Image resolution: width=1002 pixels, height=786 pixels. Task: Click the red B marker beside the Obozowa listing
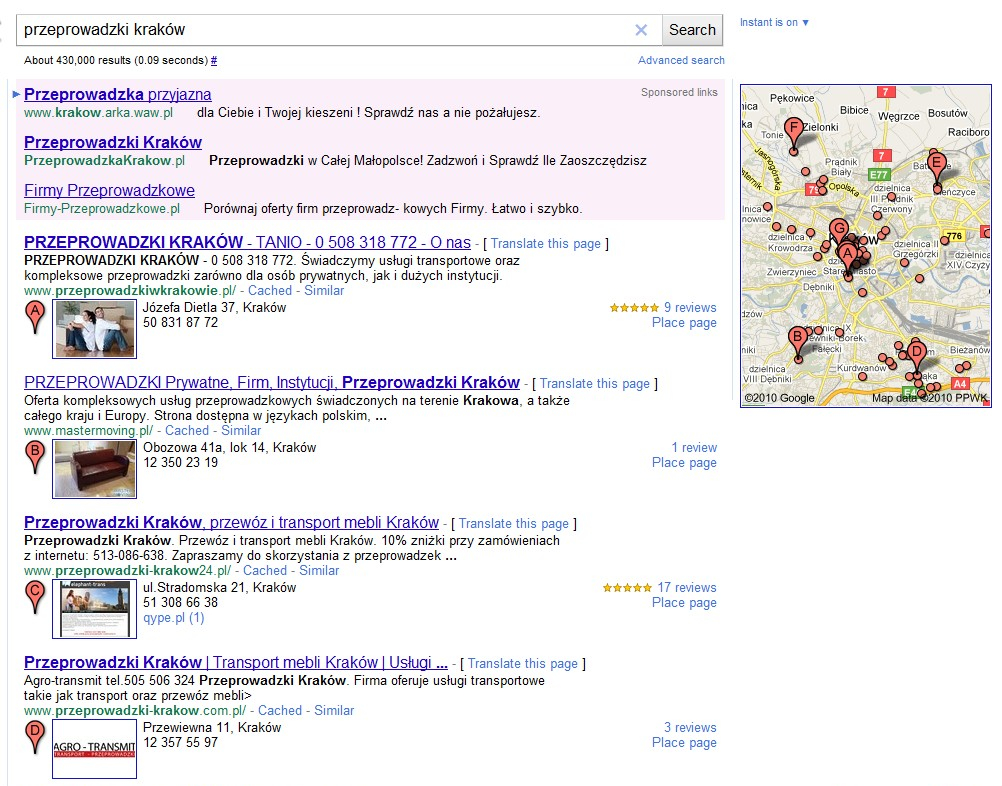tap(35, 458)
